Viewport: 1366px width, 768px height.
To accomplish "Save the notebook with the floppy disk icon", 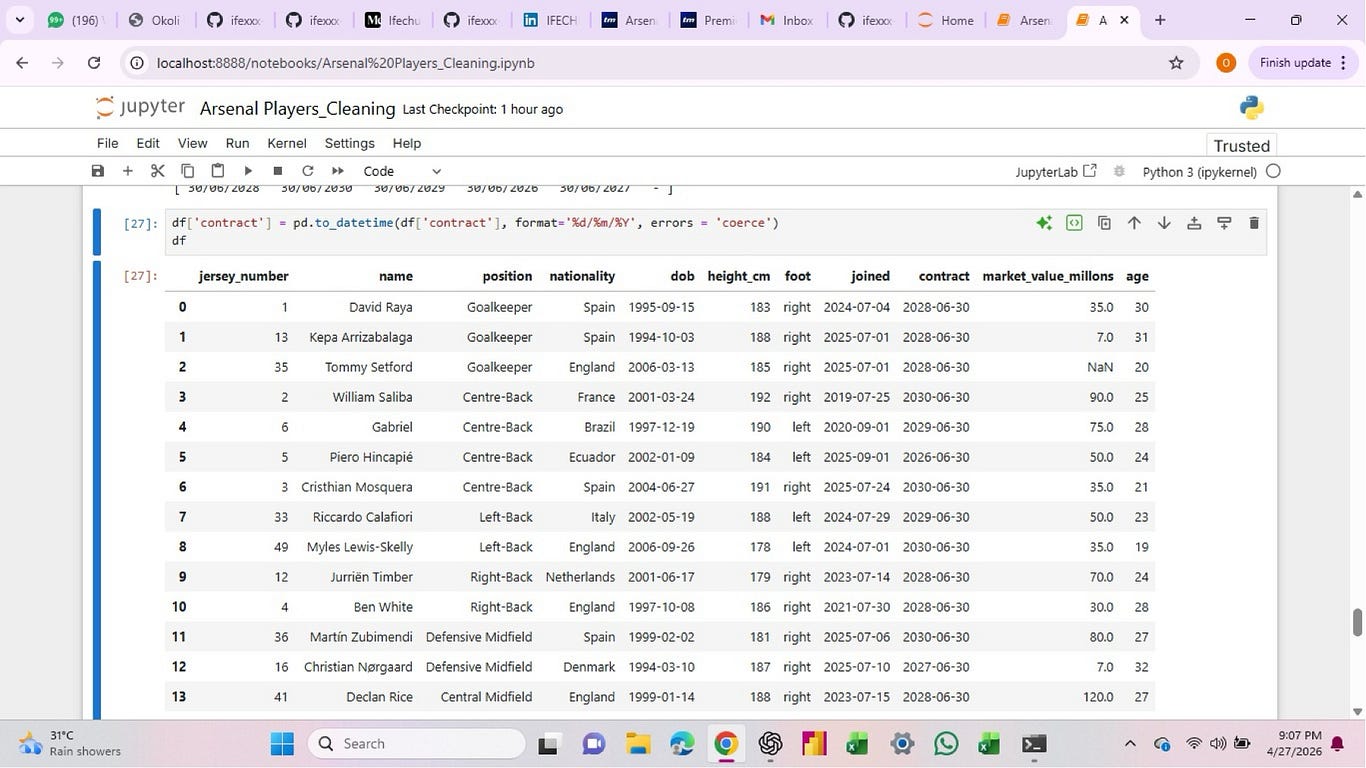I will coord(97,171).
